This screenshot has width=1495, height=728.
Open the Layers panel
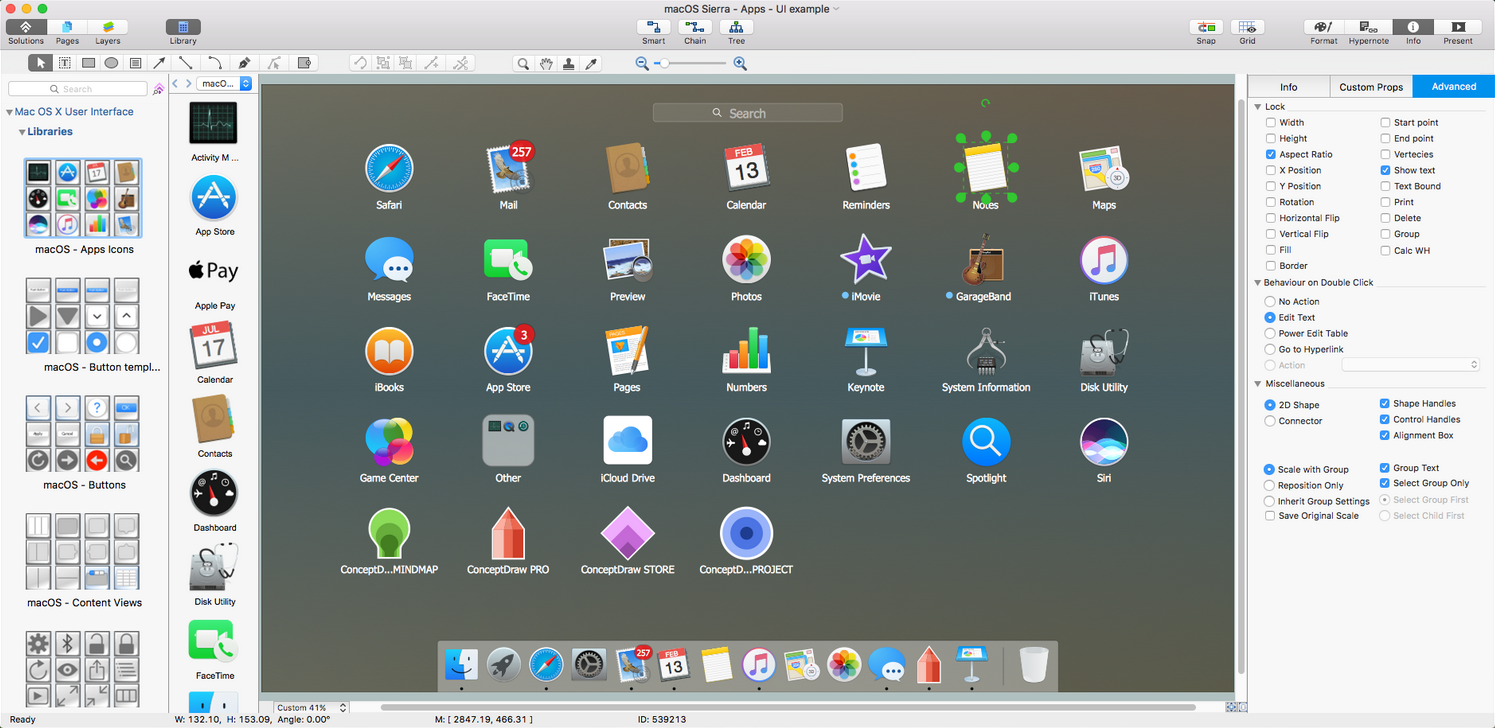[x=108, y=27]
